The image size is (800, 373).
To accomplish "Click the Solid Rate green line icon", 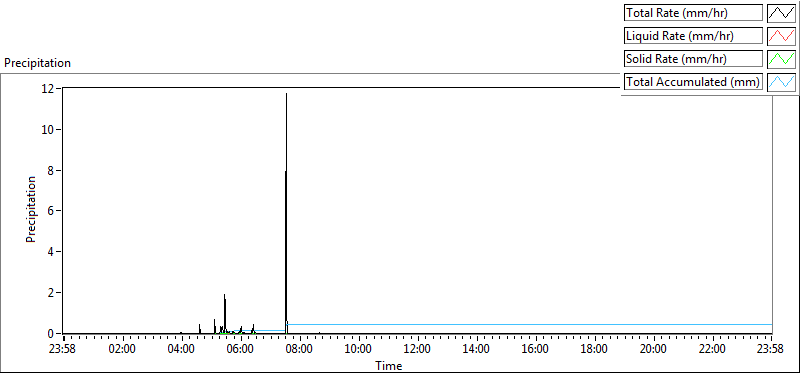I will 781,59.
